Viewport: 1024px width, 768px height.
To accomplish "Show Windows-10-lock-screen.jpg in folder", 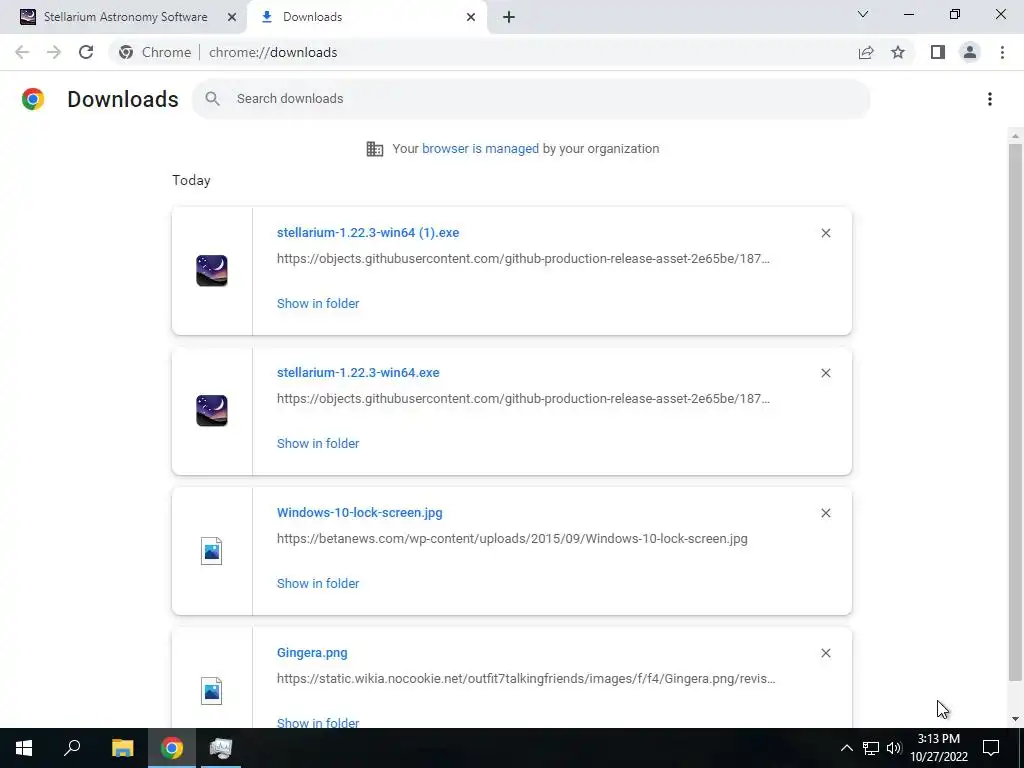I will tap(318, 583).
